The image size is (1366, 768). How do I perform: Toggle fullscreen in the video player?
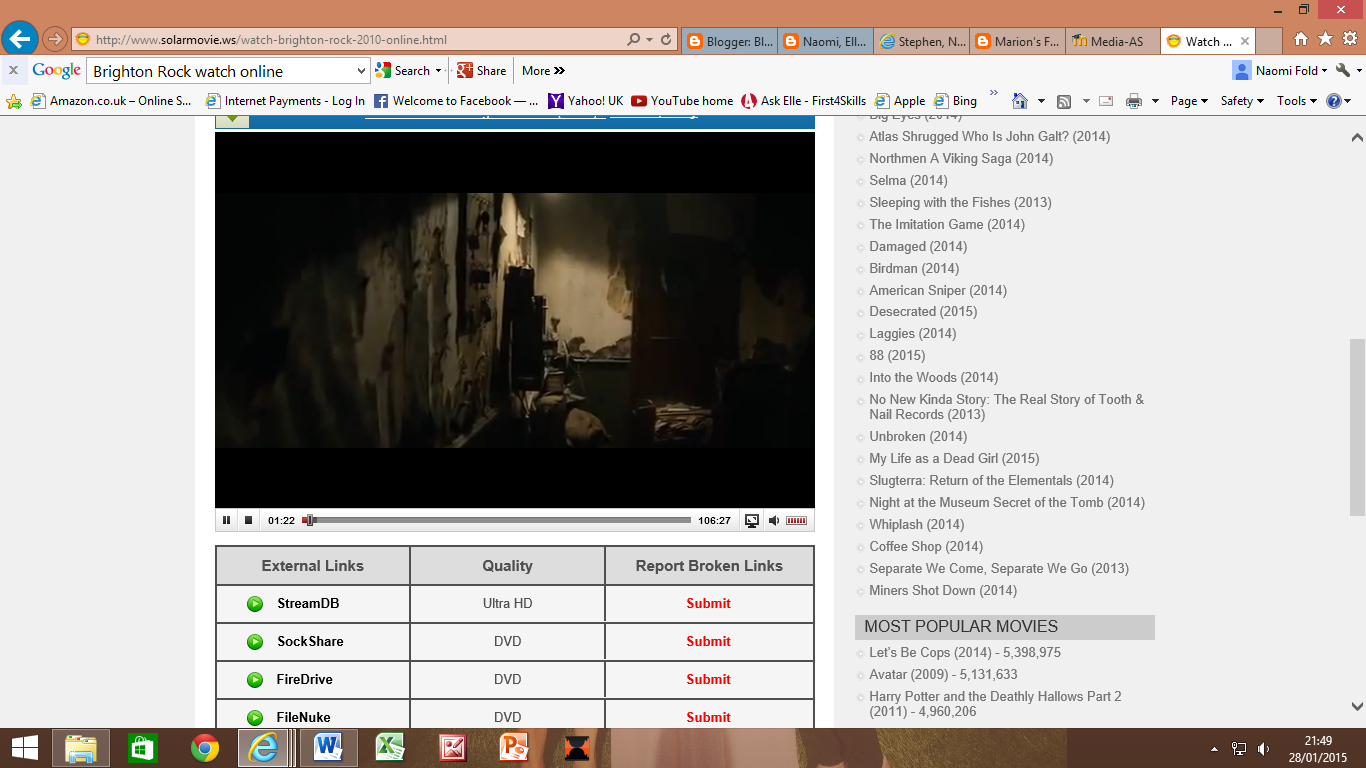(x=752, y=520)
